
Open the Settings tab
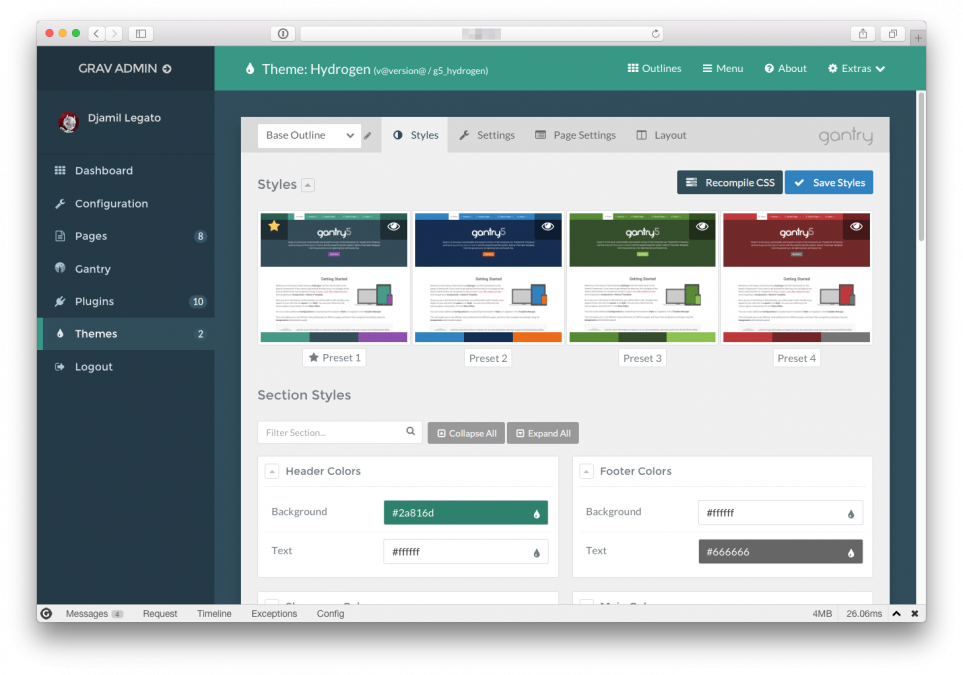pos(487,135)
